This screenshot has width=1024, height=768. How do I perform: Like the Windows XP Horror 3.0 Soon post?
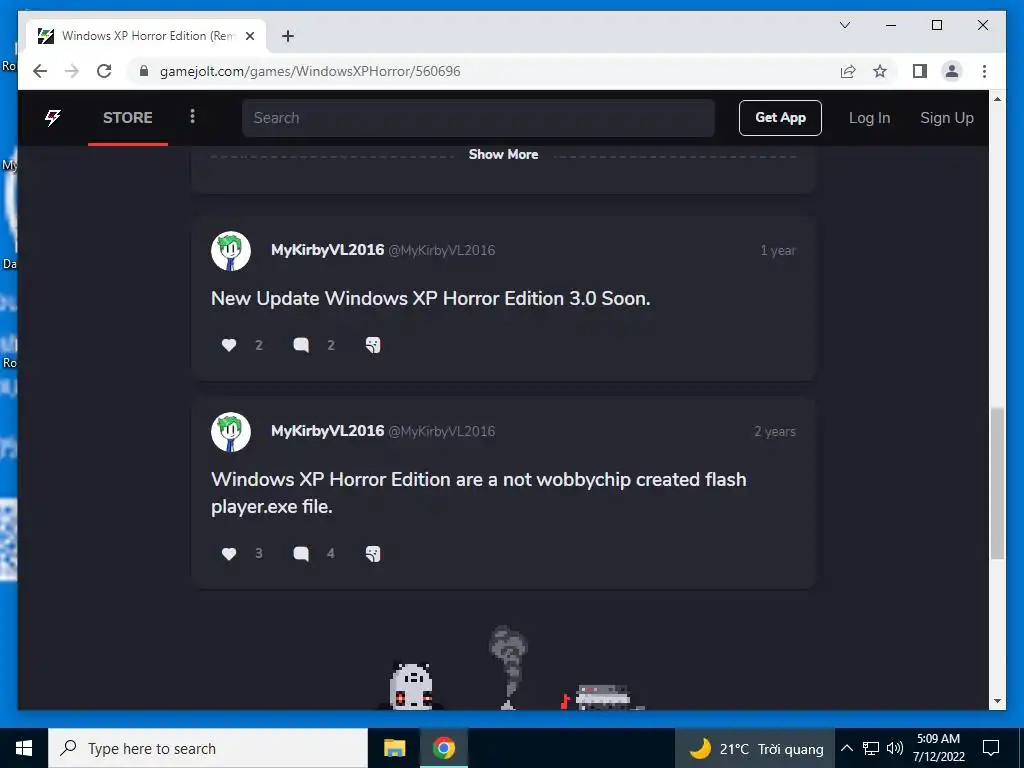pos(229,345)
